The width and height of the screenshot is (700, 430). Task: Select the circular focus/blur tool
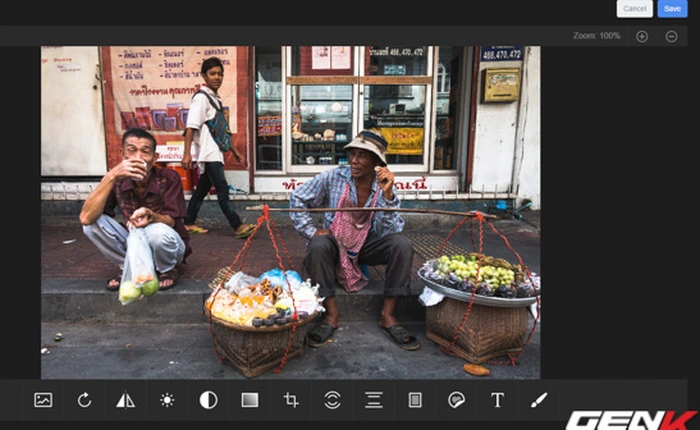click(333, 400)
